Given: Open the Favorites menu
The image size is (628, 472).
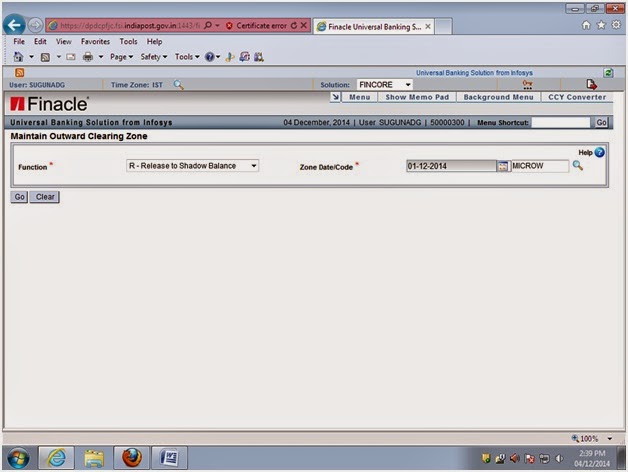Looking at the screenshot, I should coord(95,42).
